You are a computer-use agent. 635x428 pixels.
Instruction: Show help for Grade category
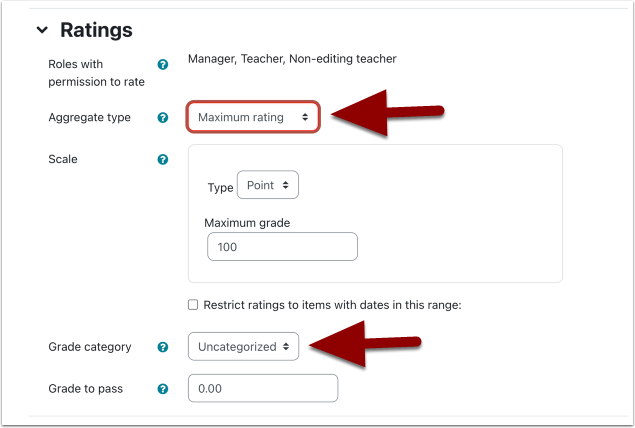[163, 348]
